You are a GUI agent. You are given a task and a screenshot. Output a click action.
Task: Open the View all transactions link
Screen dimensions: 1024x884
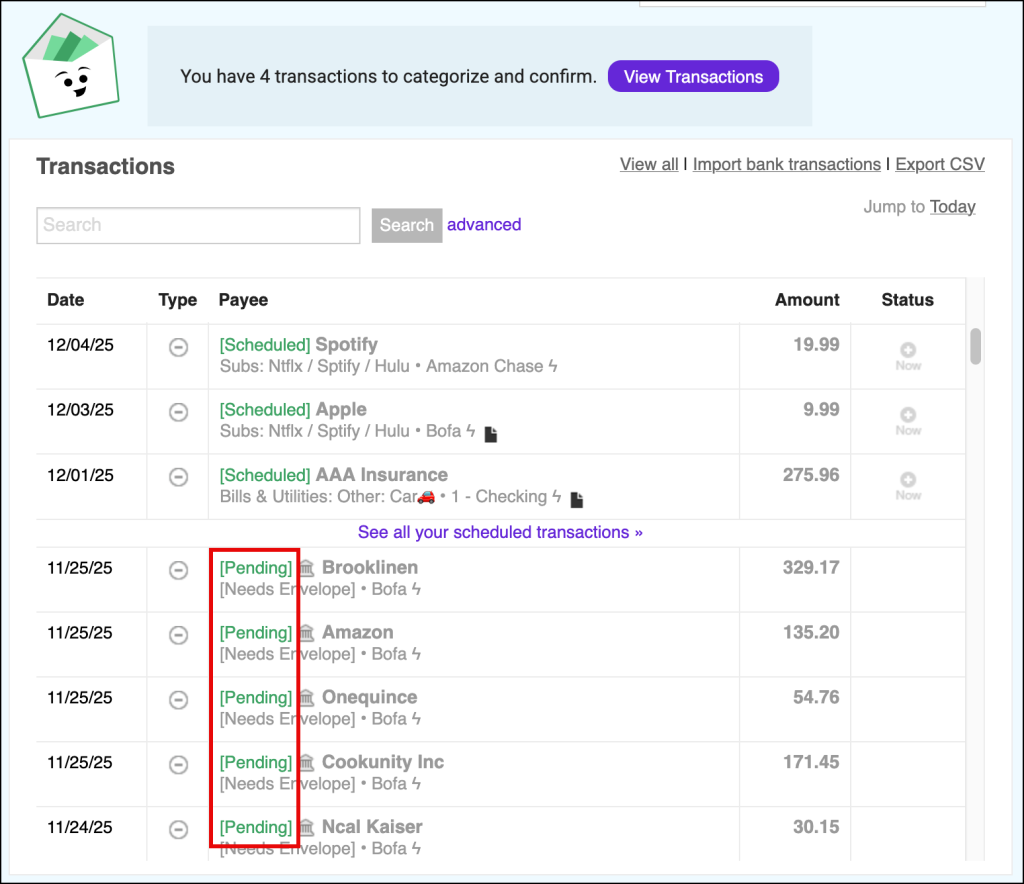tap(649, 165)
